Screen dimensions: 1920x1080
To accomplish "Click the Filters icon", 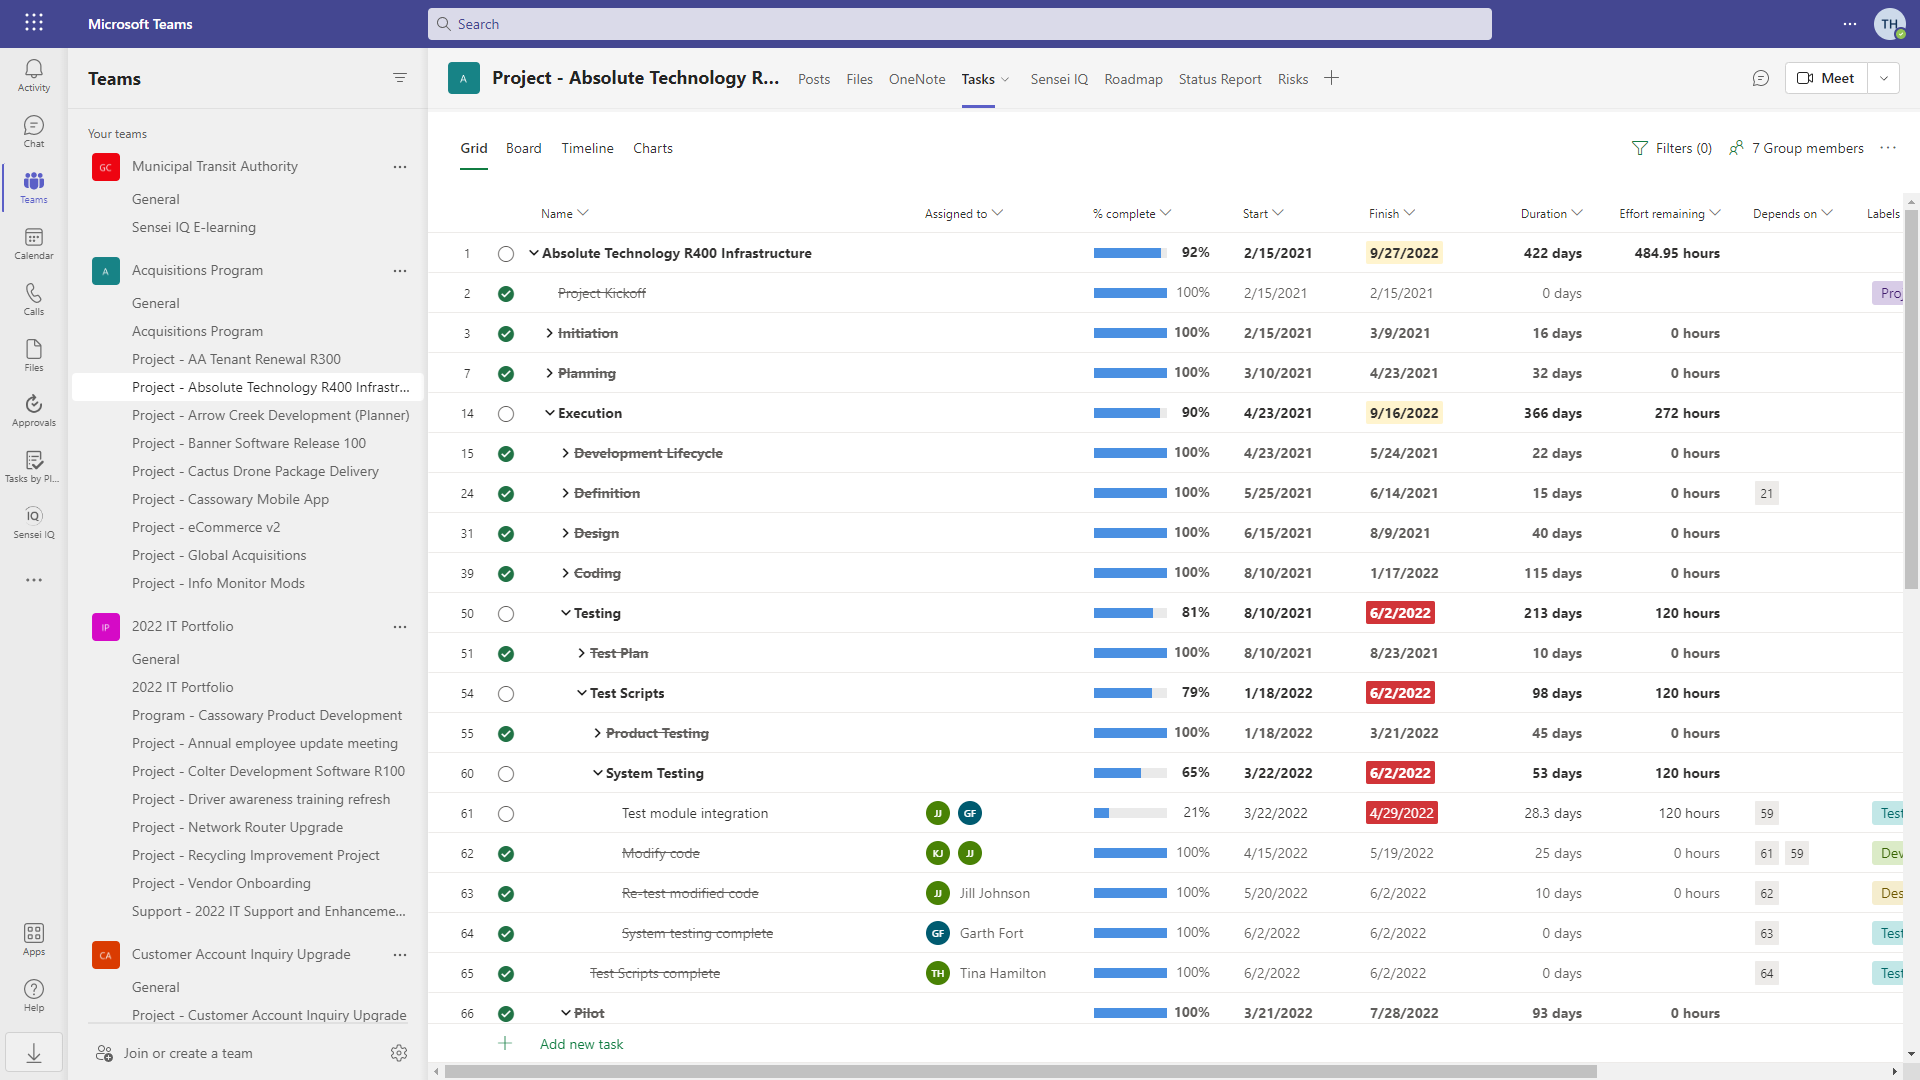I will point(1640,146).
